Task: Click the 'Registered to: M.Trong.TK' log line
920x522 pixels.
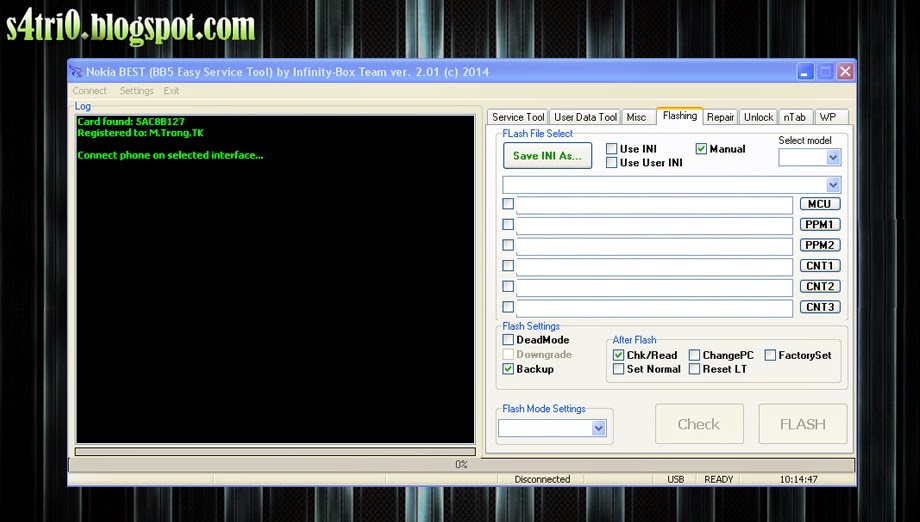Action: pos(140,133)
